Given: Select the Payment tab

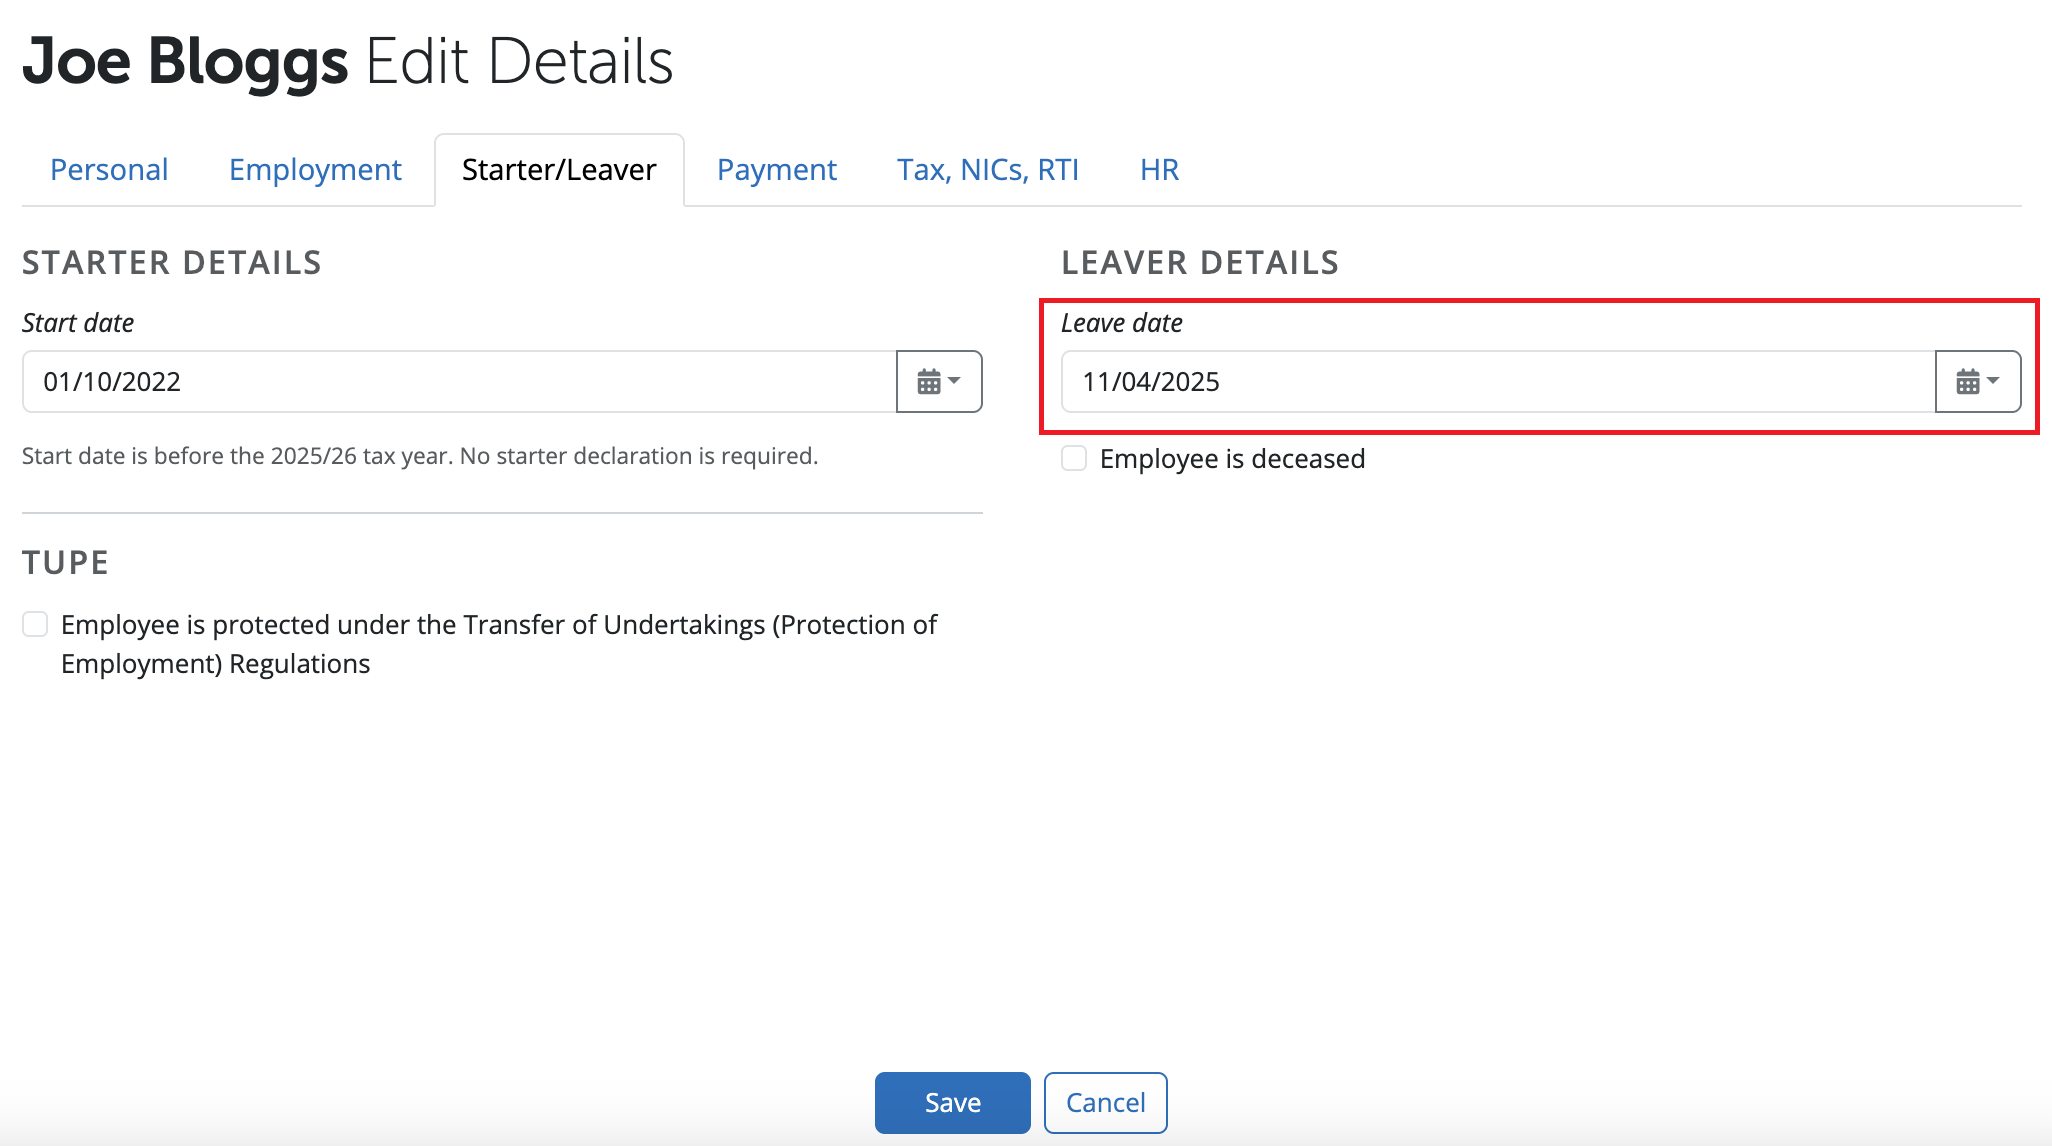Looking at the screenshot, I should [x=776, y=169].
